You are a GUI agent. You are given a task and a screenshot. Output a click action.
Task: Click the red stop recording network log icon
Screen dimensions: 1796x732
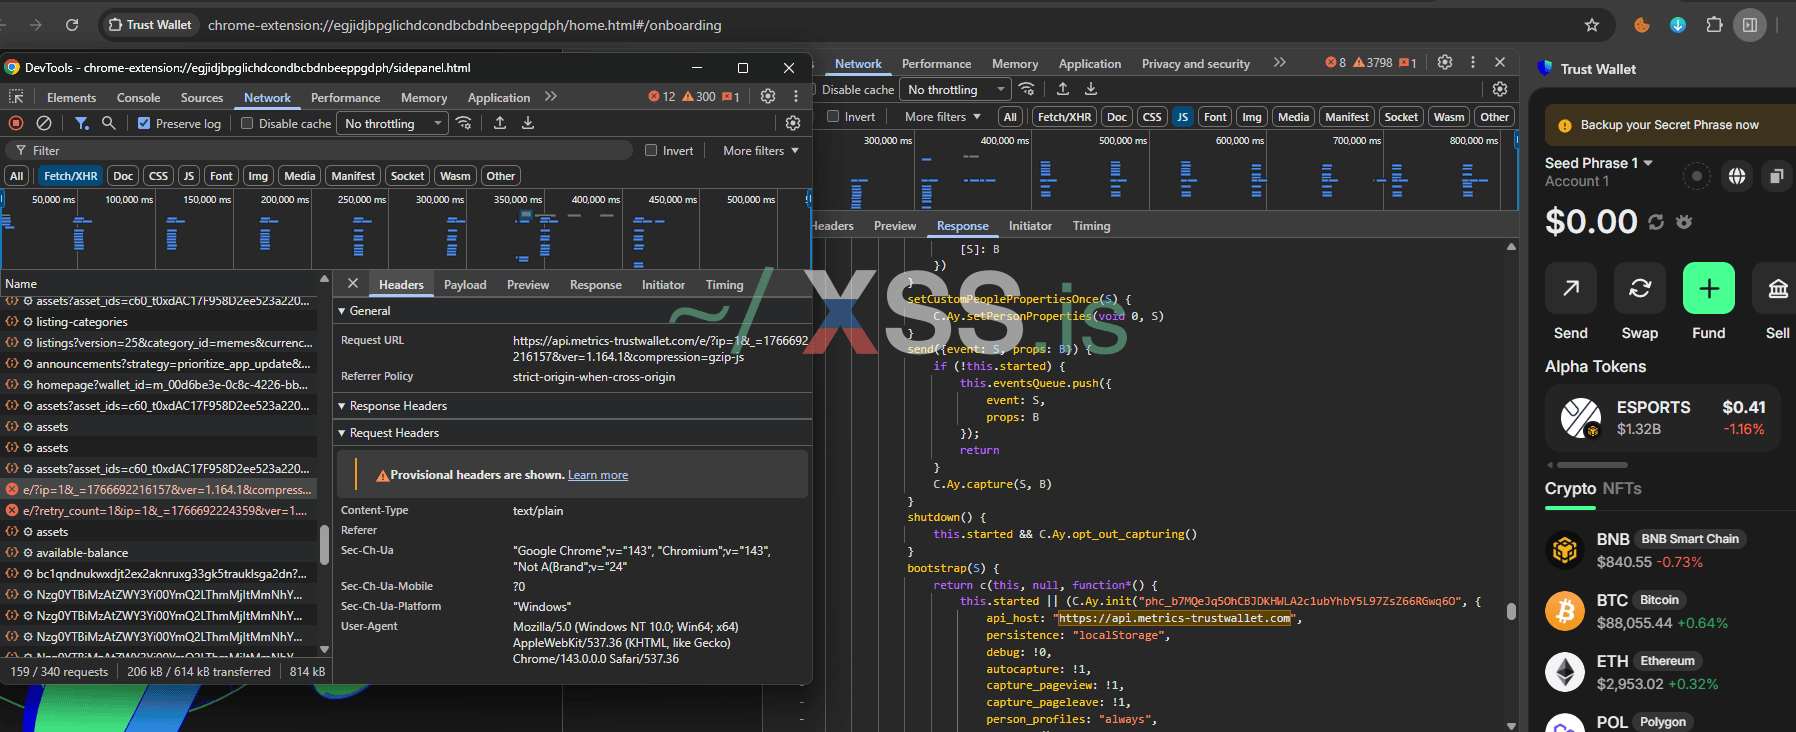pos(16,123)
